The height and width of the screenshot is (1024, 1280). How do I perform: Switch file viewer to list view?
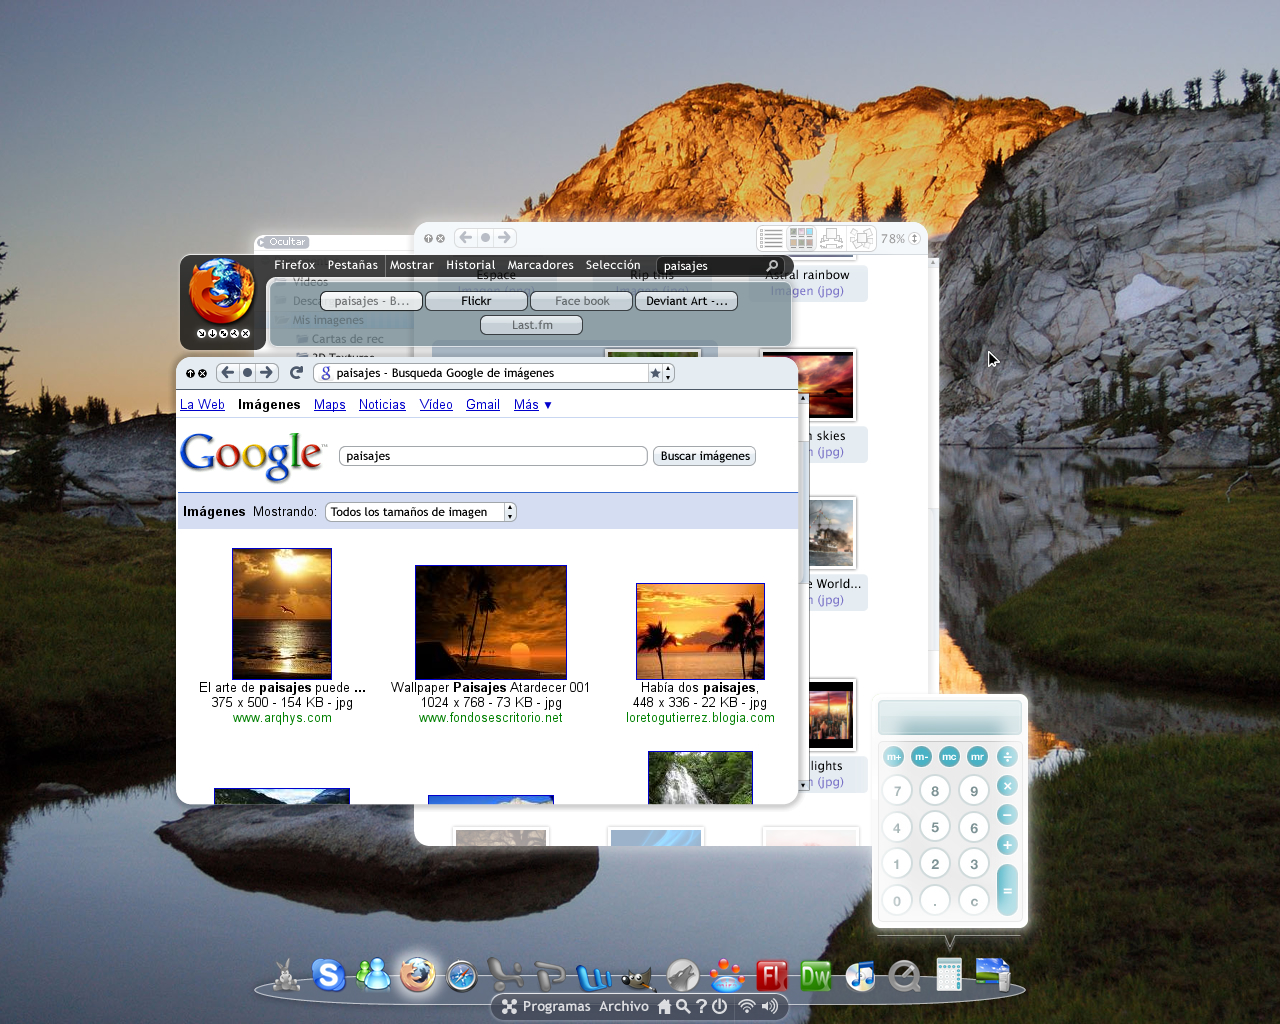coord(771,238)
